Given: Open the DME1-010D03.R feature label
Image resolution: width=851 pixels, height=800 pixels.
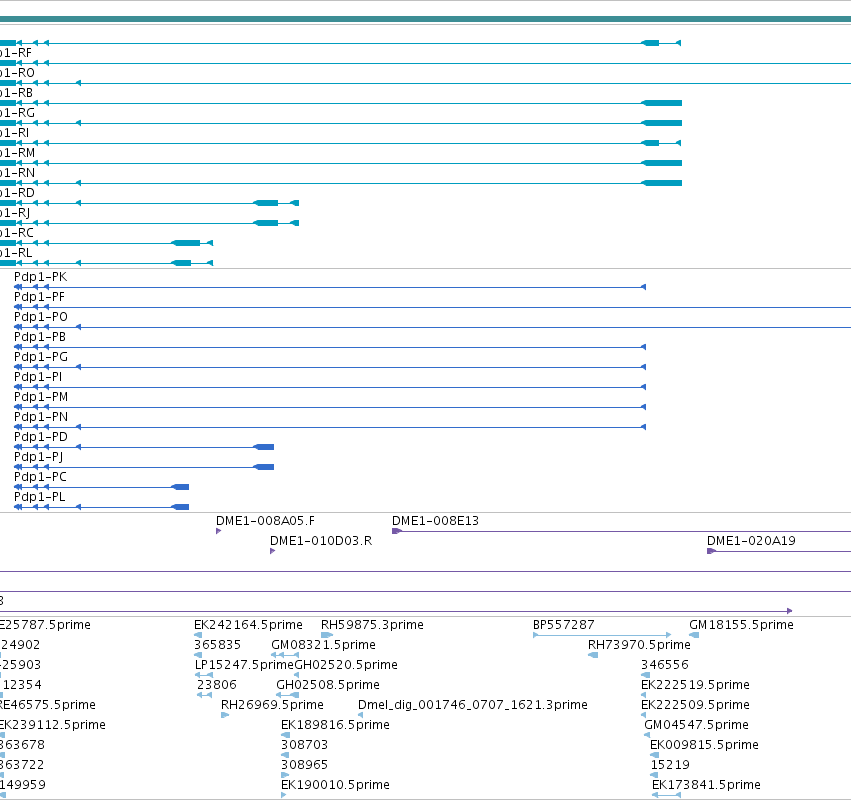Looking at the screenshot, I should pos(321,541).
